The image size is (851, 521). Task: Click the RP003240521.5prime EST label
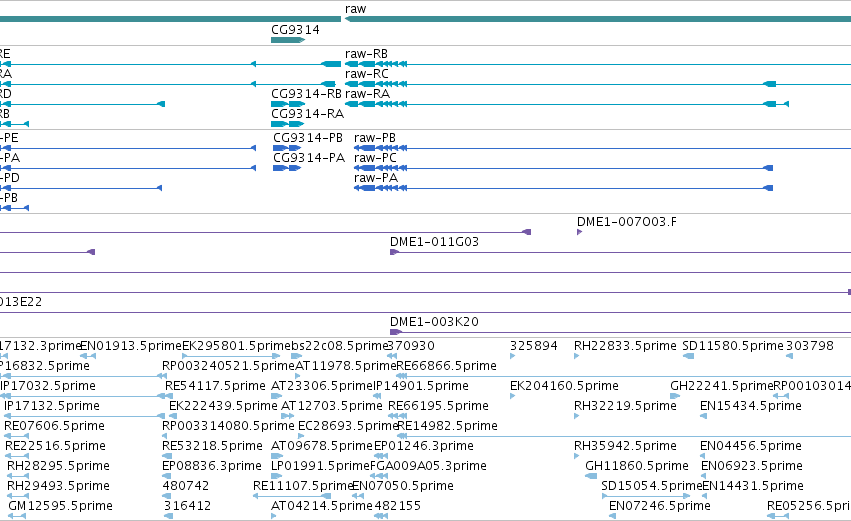[228, 366]
